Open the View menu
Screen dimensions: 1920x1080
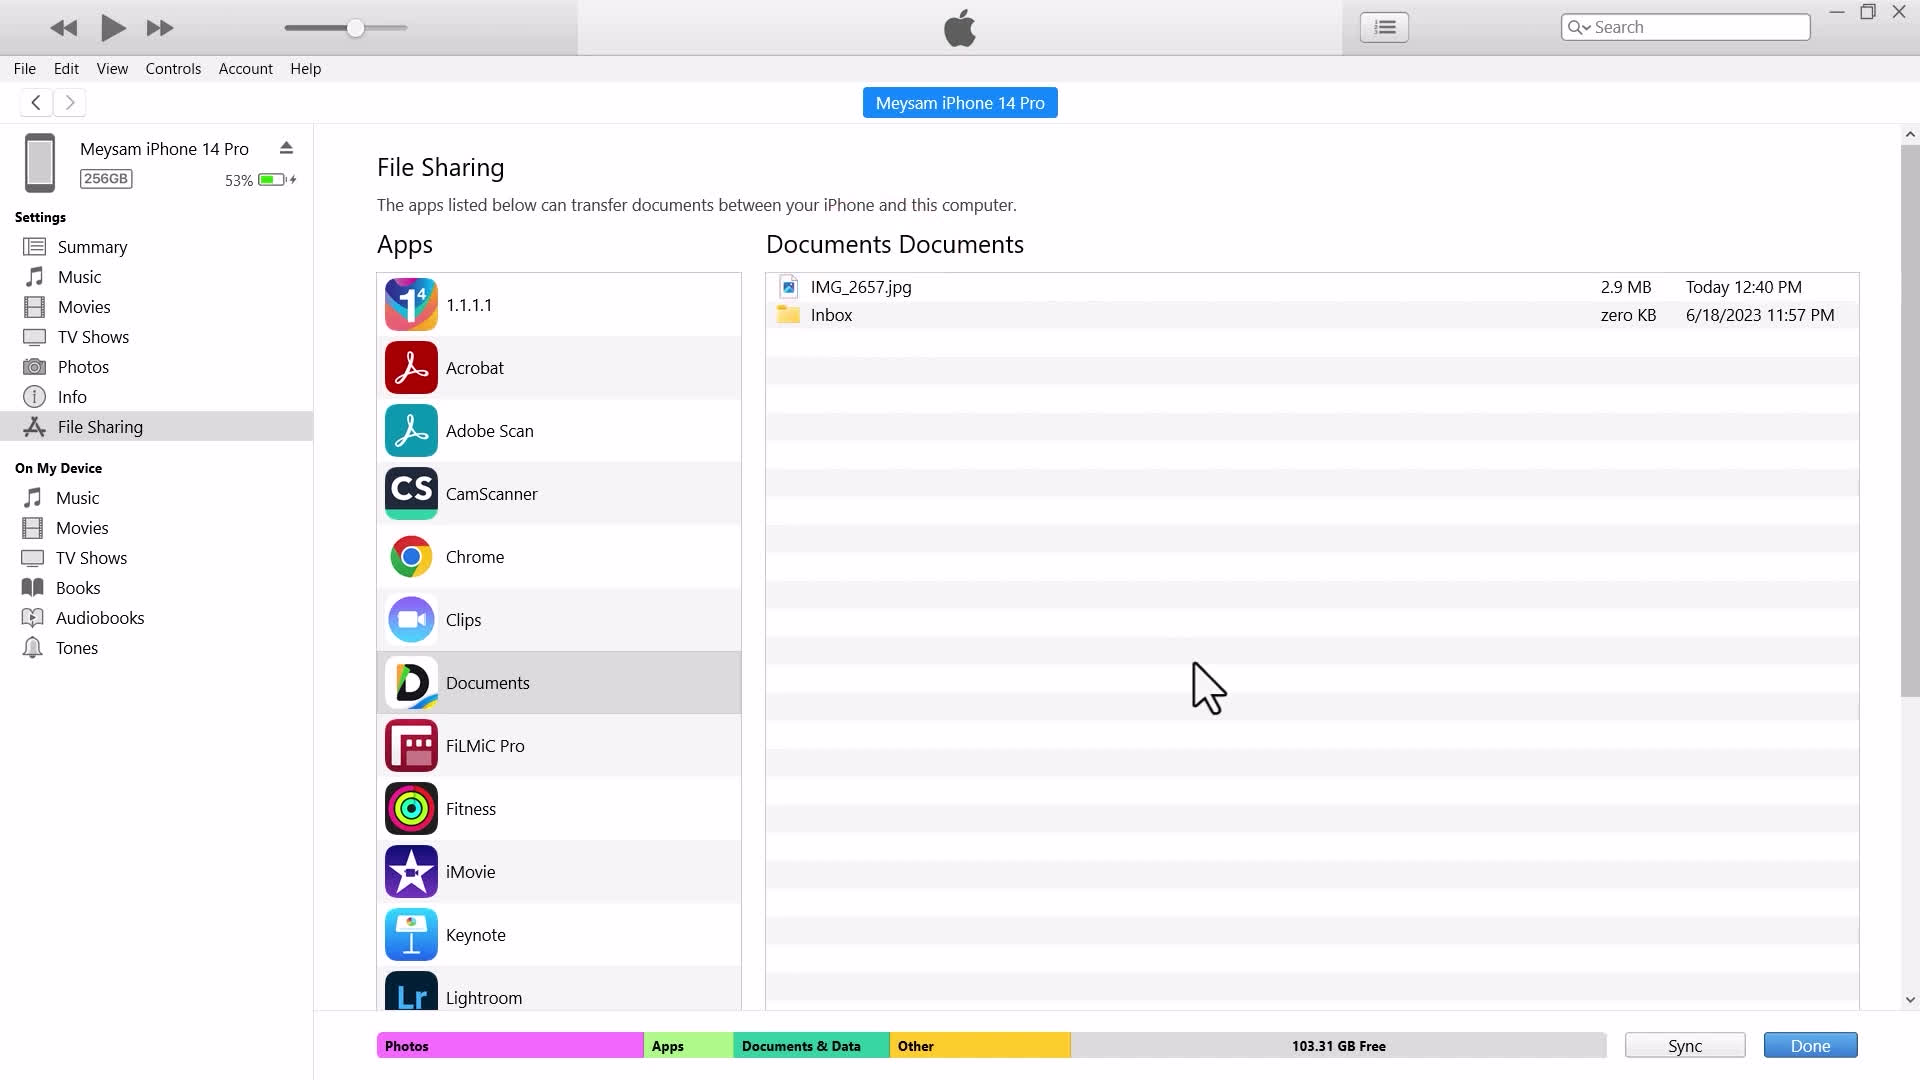click(112, 69)
